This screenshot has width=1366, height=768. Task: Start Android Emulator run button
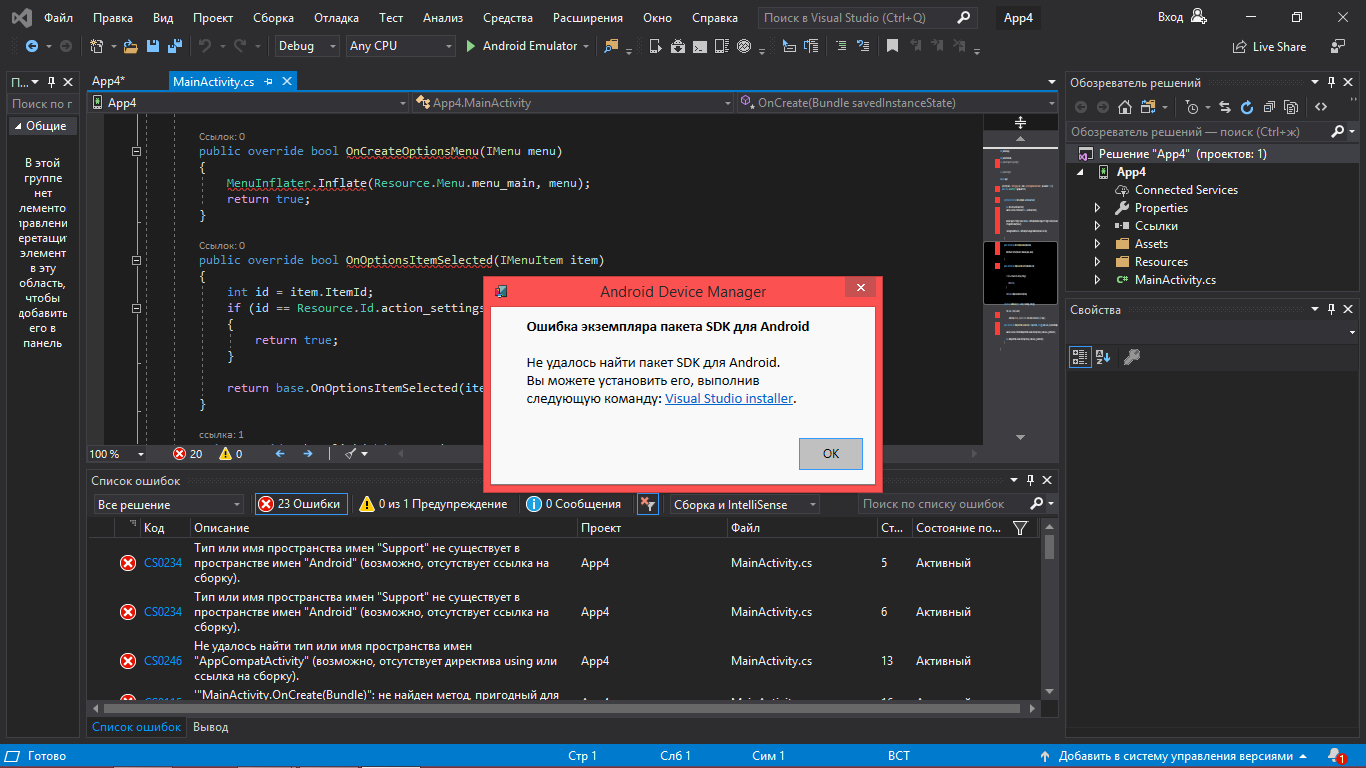523,46
